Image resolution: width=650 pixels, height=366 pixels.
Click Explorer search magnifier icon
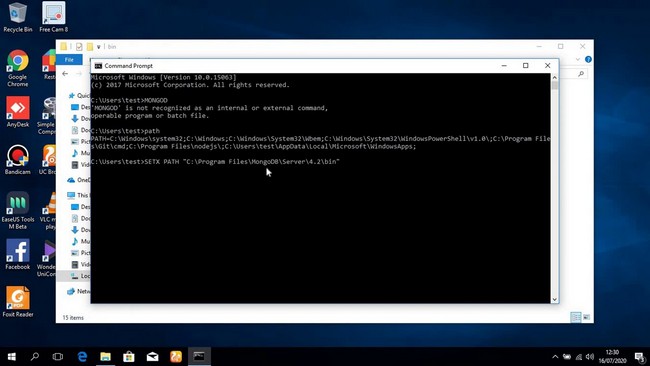point(581,74)
